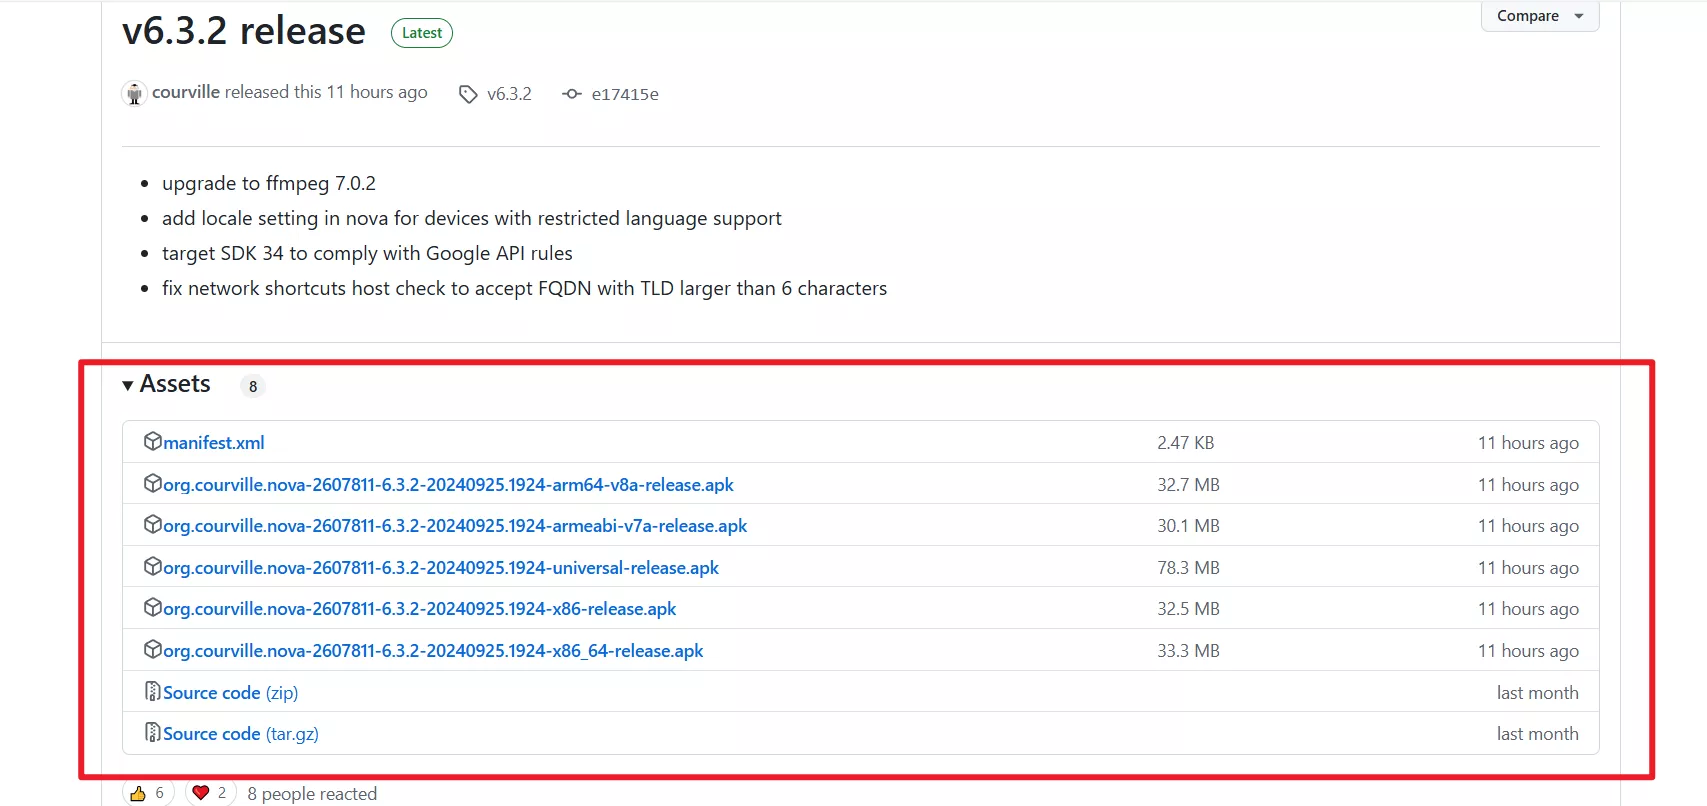Click the Latest release badge
The width and height of the screenshot is (1707, 806).
[422, 33]
